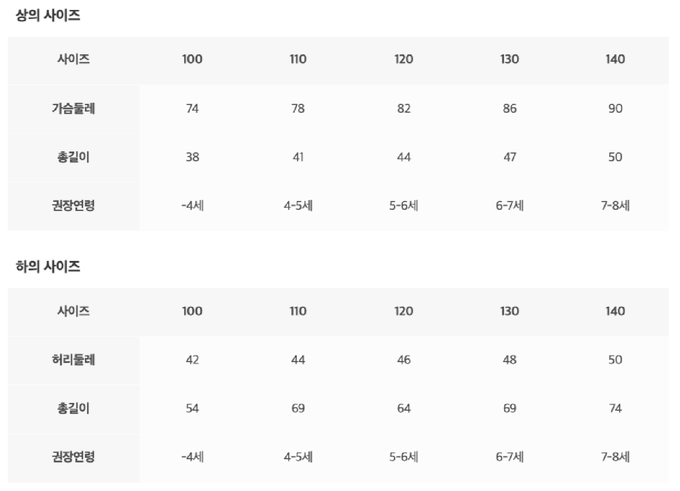Click chest measurement value 82
This screenshot has width=680, height=491.
404,108
